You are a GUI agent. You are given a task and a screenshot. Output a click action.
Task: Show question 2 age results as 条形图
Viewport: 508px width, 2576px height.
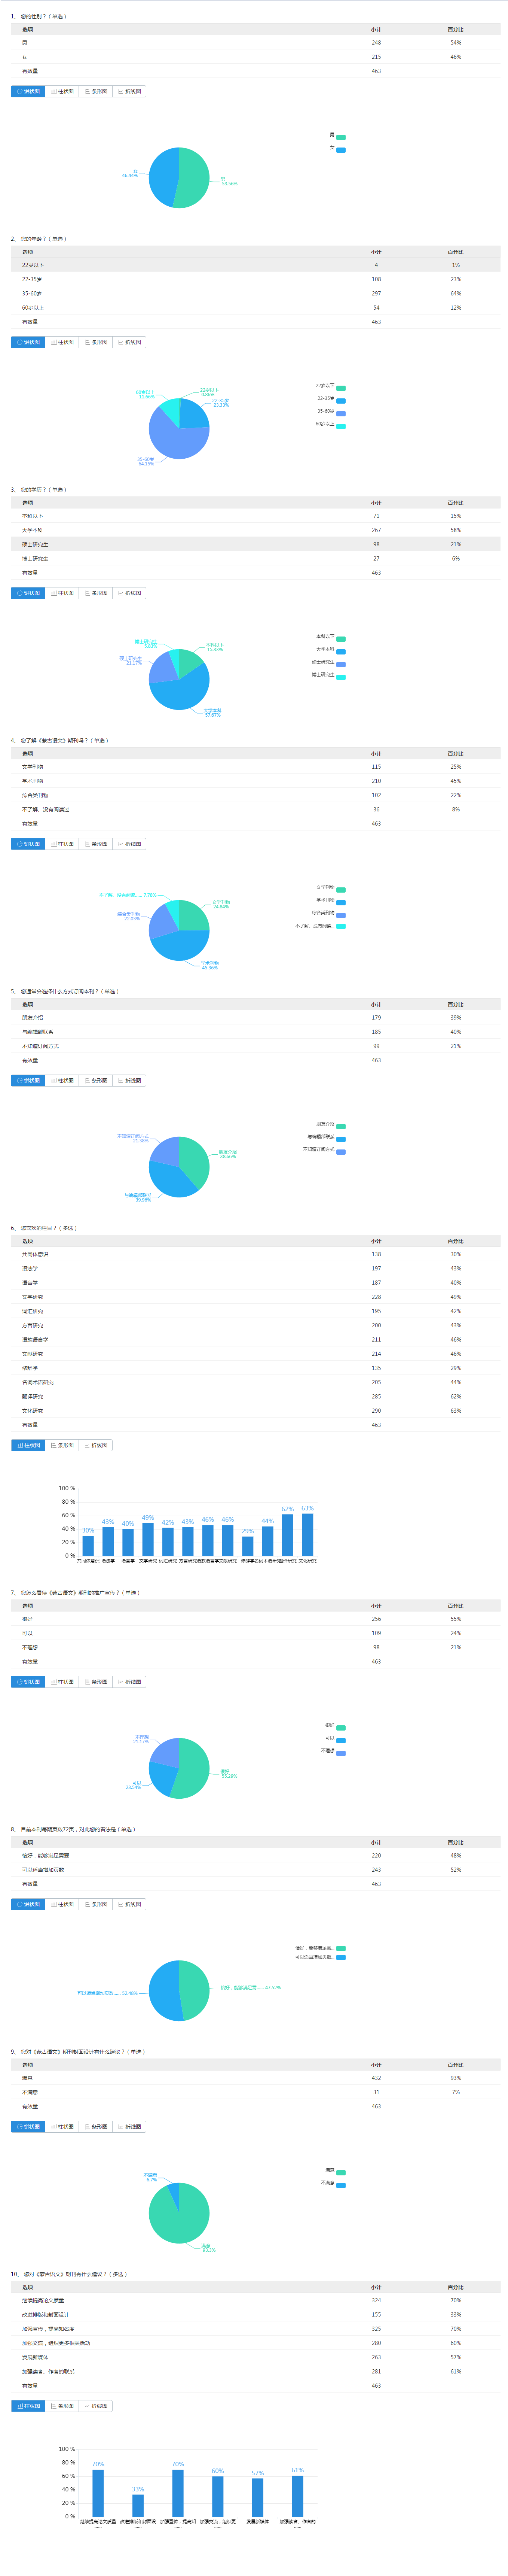(96, 342)
